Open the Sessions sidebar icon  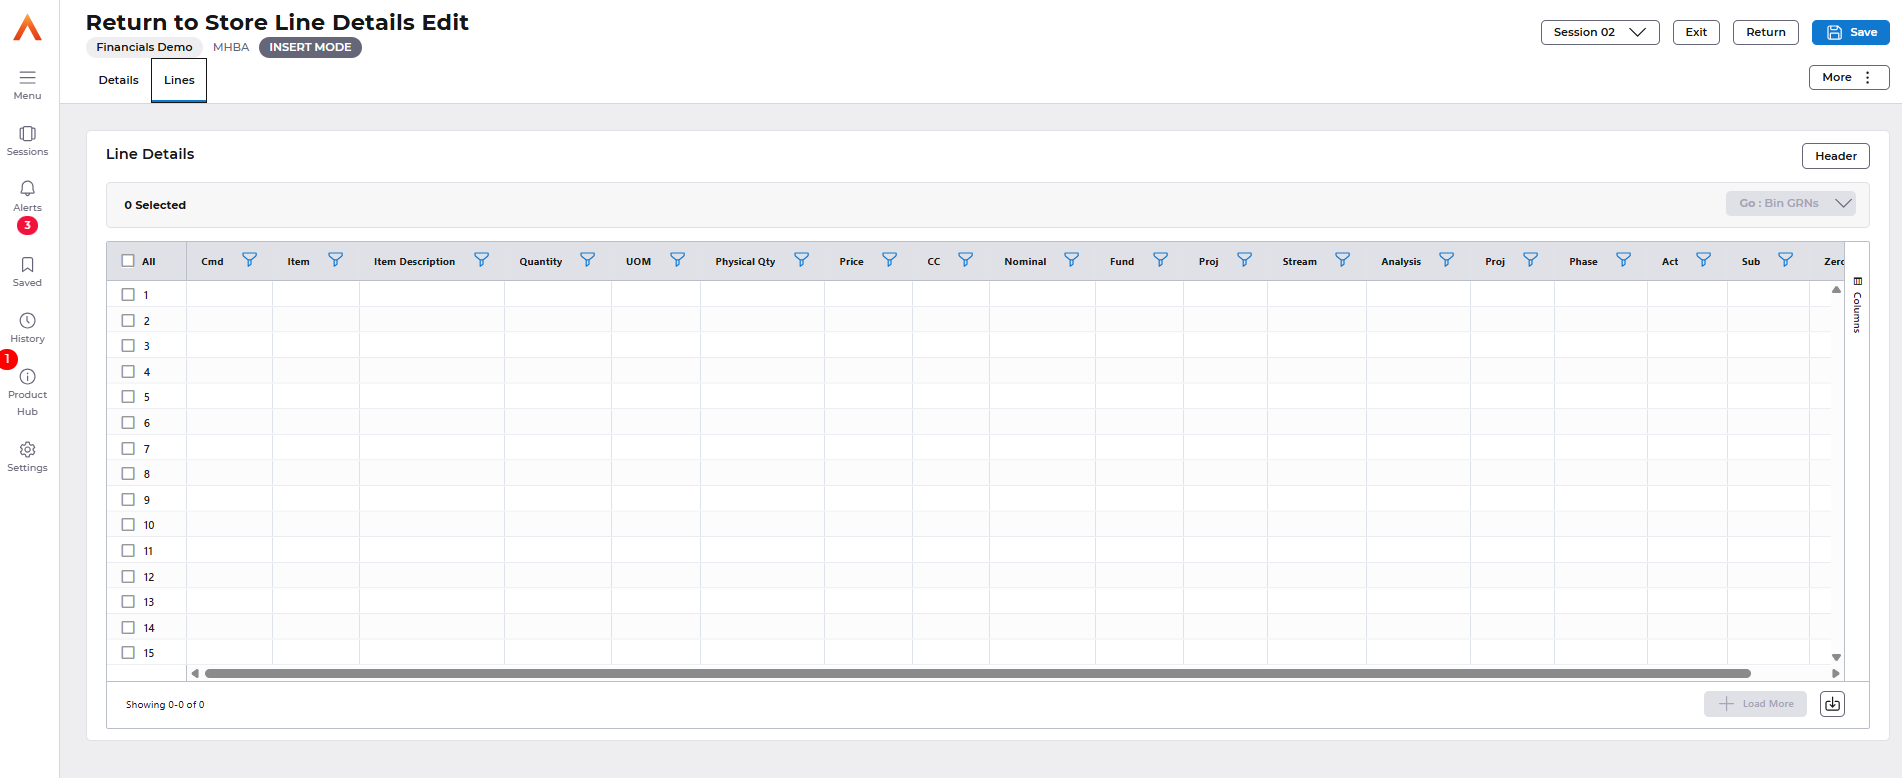pos(28,133)
